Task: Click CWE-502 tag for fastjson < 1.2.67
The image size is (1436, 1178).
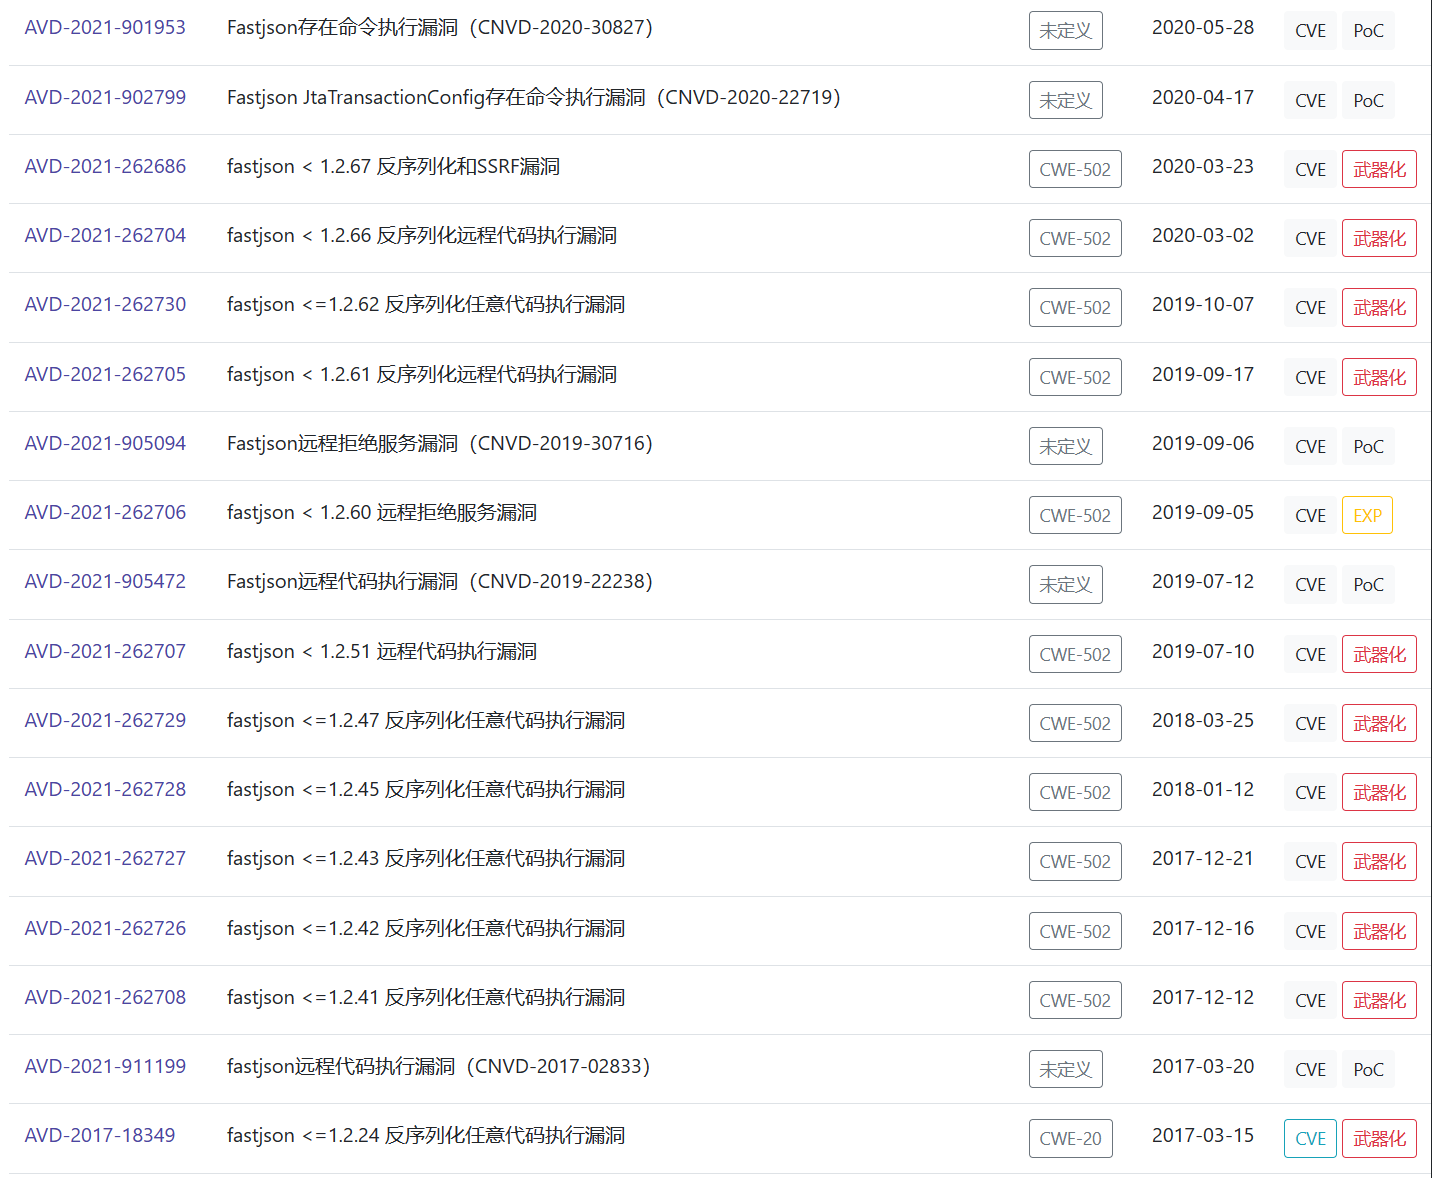Action: (x=1075, y=169)
